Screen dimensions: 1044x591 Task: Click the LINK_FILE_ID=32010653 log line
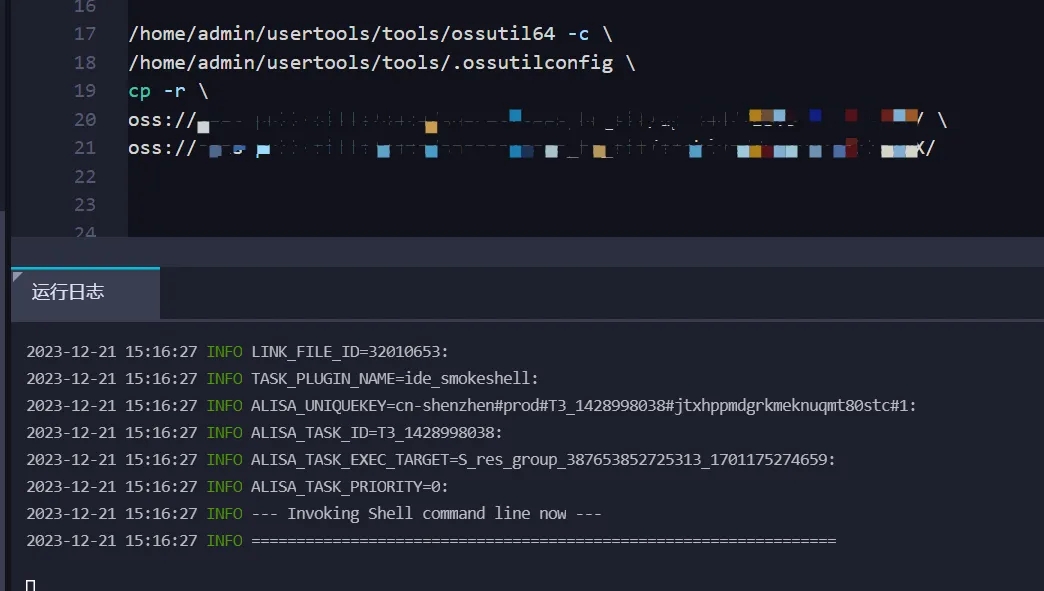pos(238,351)
